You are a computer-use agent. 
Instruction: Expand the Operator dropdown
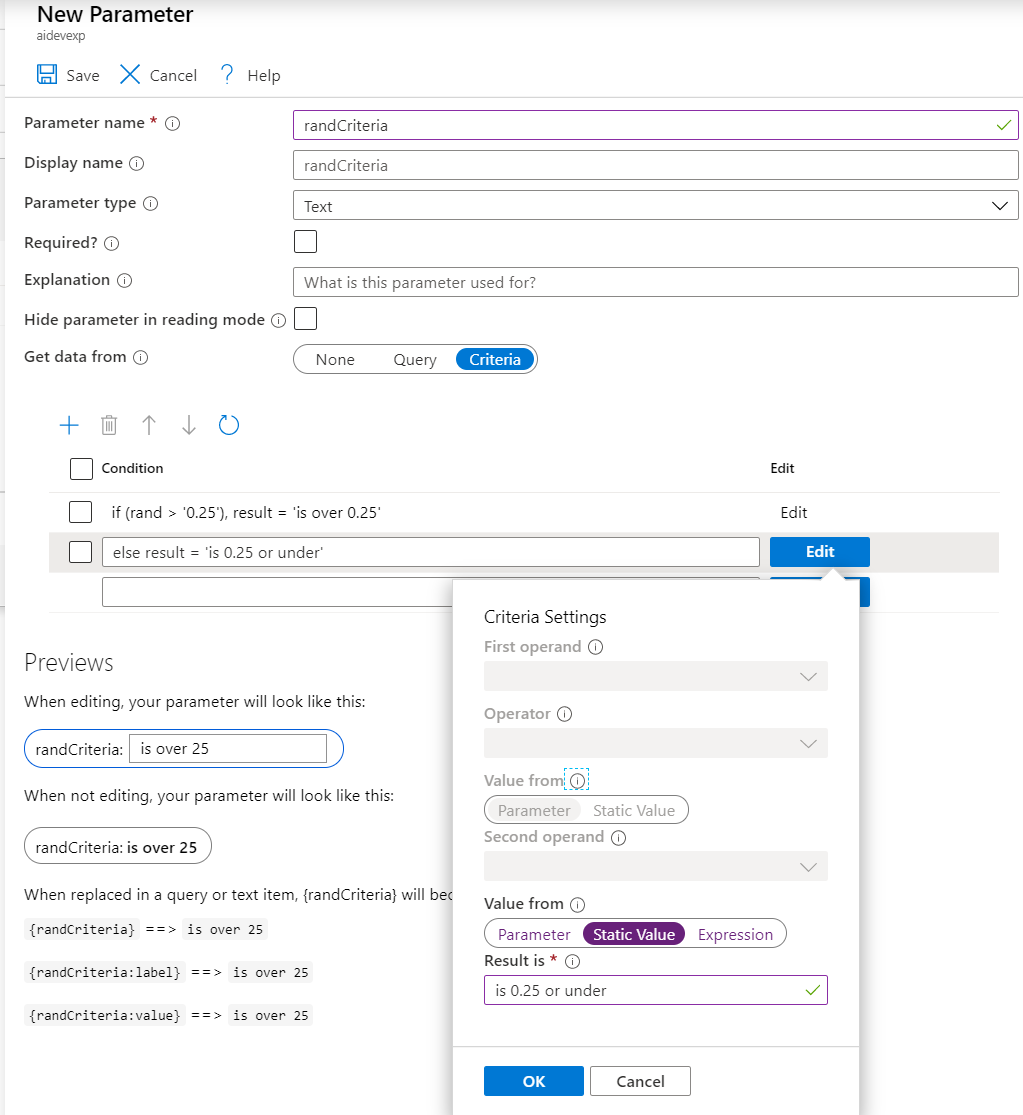coord(655,744)
